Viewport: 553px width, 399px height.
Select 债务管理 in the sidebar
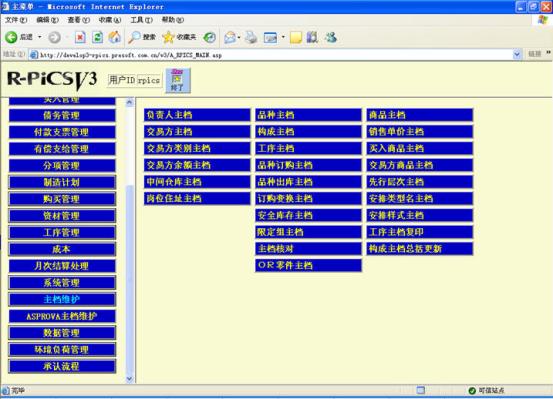tap(62, 115)
